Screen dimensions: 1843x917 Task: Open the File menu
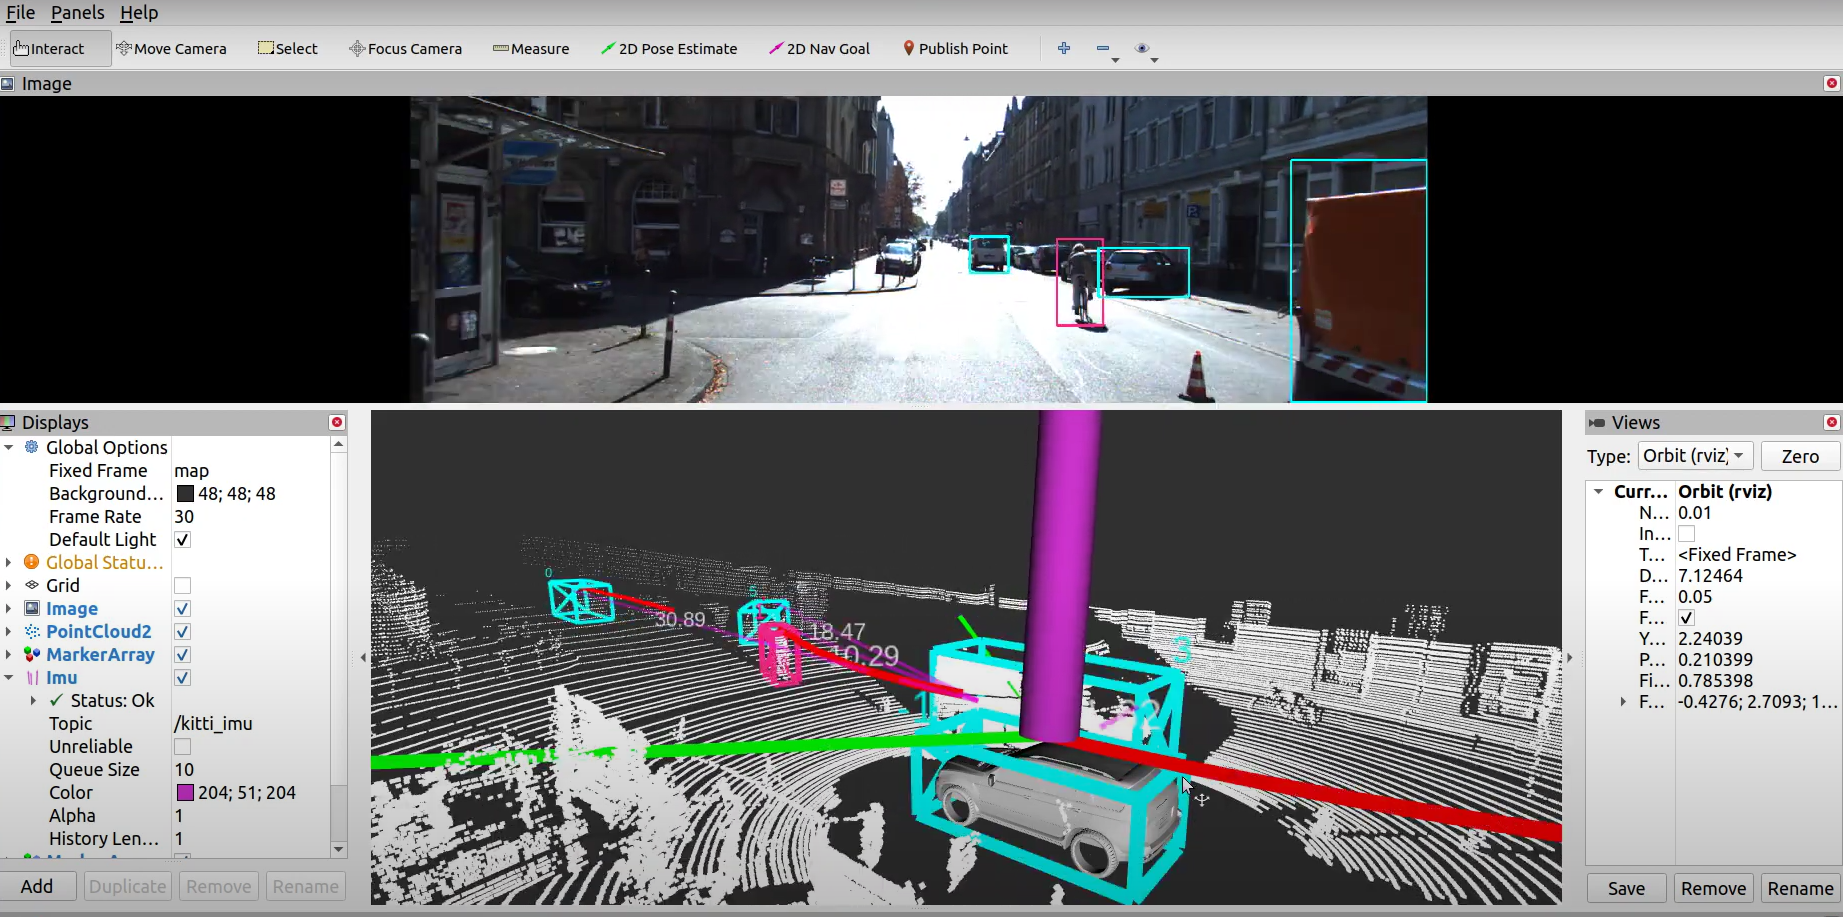click(x=20, y=12)
